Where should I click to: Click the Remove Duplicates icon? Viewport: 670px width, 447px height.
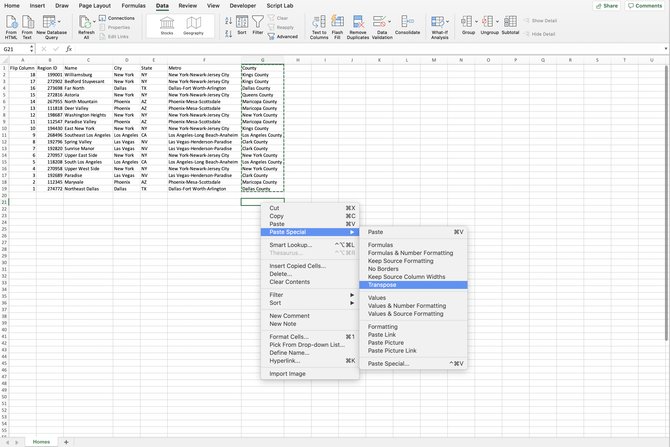click(x=358, y=22)
